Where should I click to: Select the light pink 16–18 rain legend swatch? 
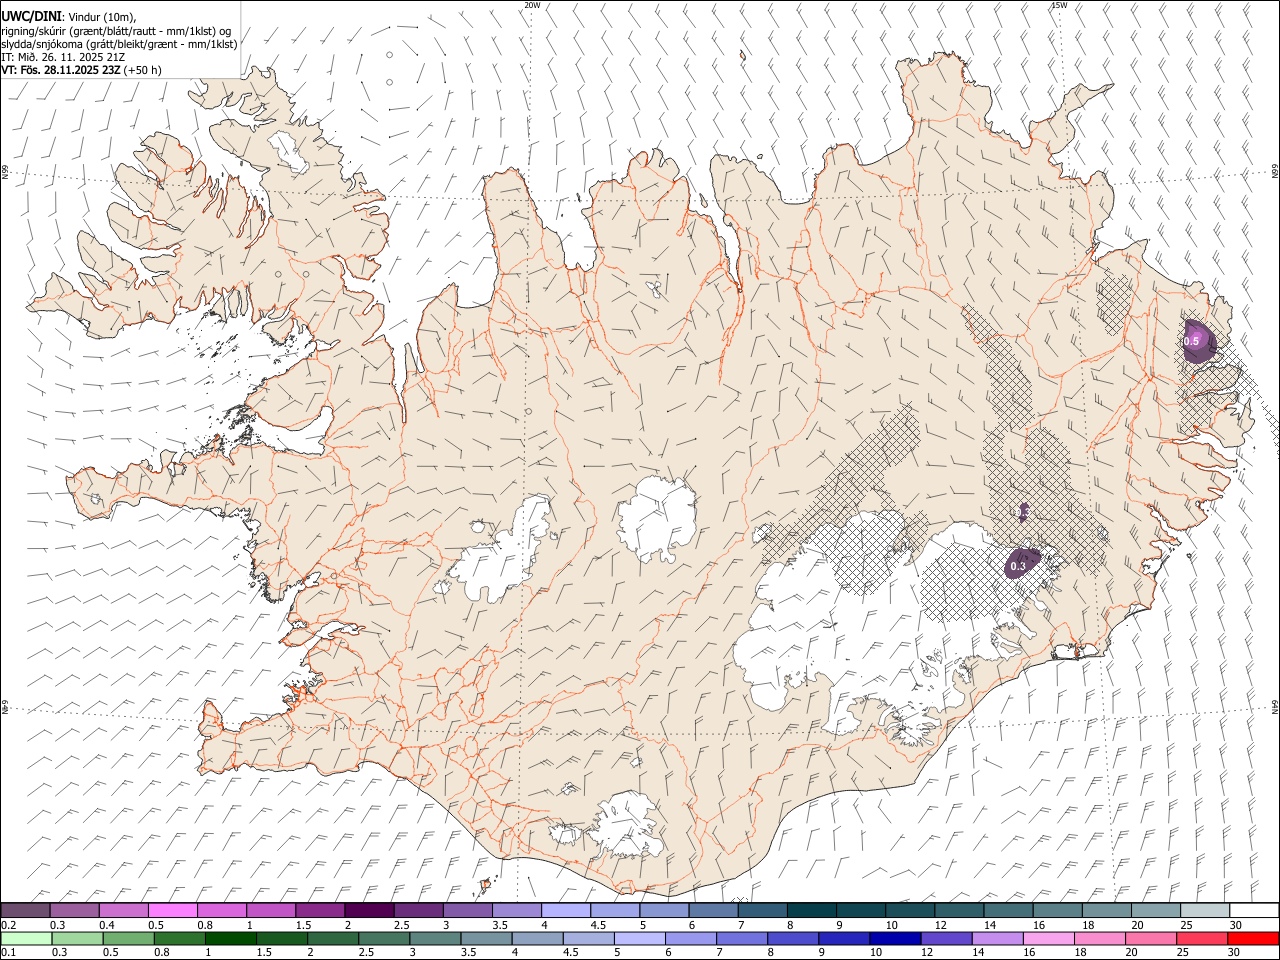(1048, 938)
